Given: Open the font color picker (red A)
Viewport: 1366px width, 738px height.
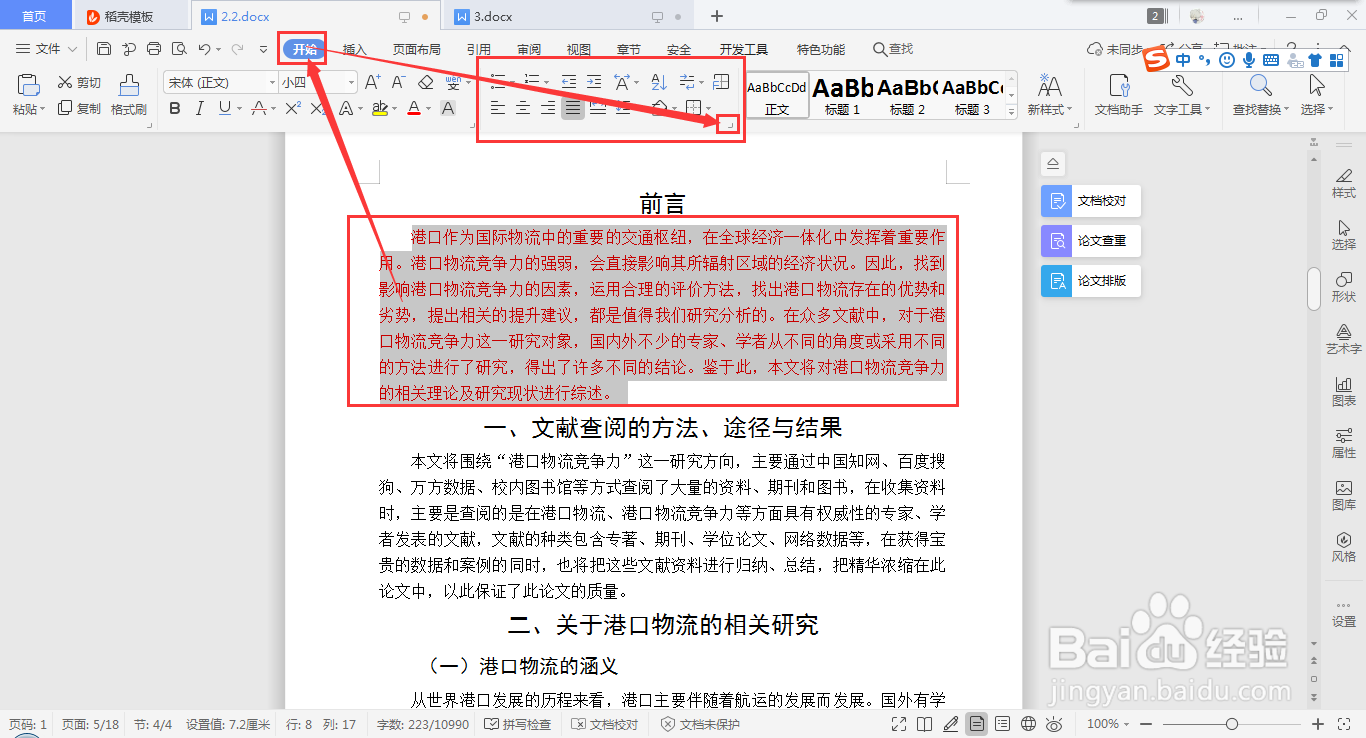Looking at the screenshot, I should tap(414, 108).
